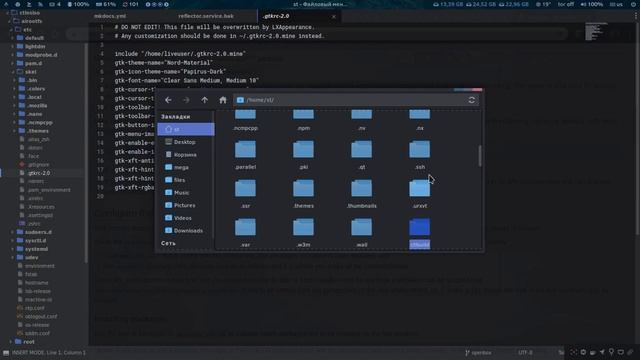Screen dimensions: 640x360
Task: Expand the sudoers.d folder in sidebar
Action: (13, 232)
